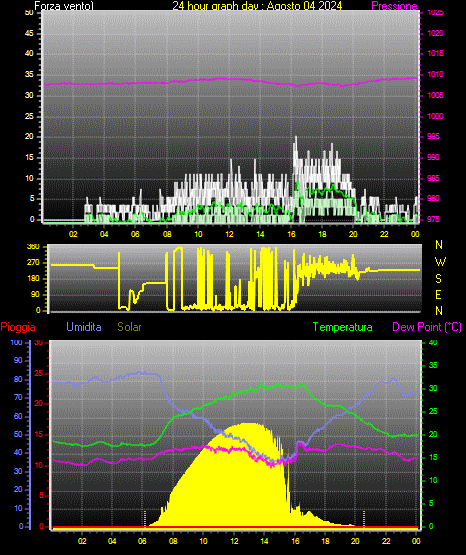Click the Forza vento axis title

(64, 6)
